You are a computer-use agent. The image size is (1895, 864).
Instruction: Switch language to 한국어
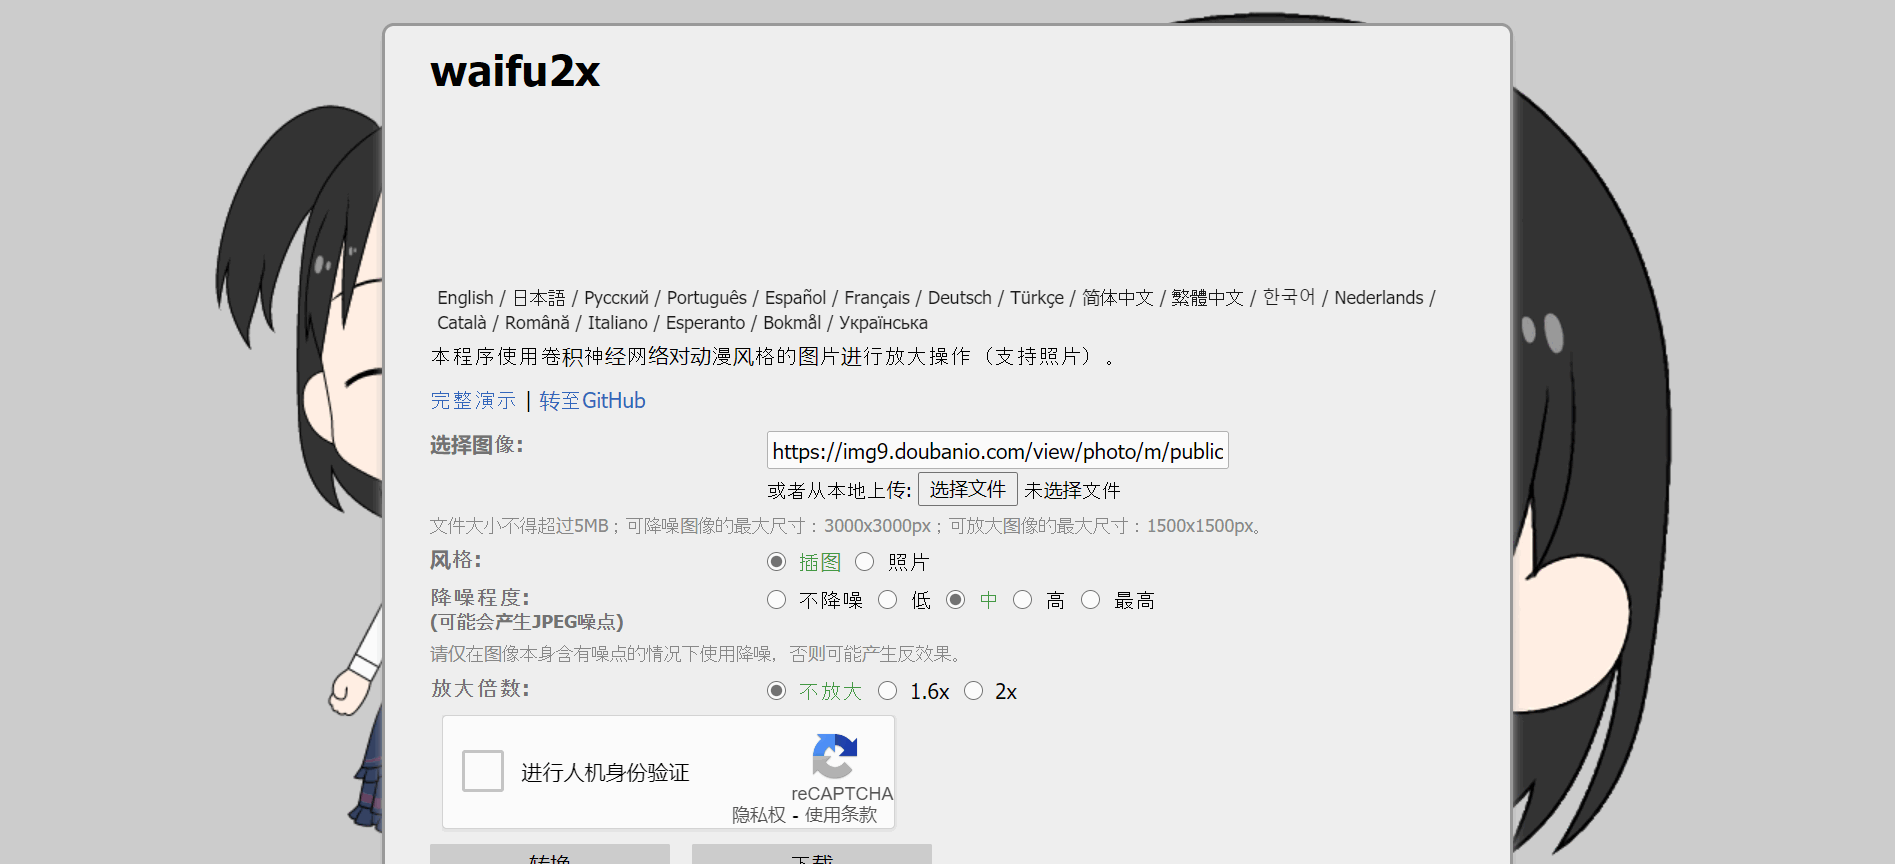(x=1289, y=297)
